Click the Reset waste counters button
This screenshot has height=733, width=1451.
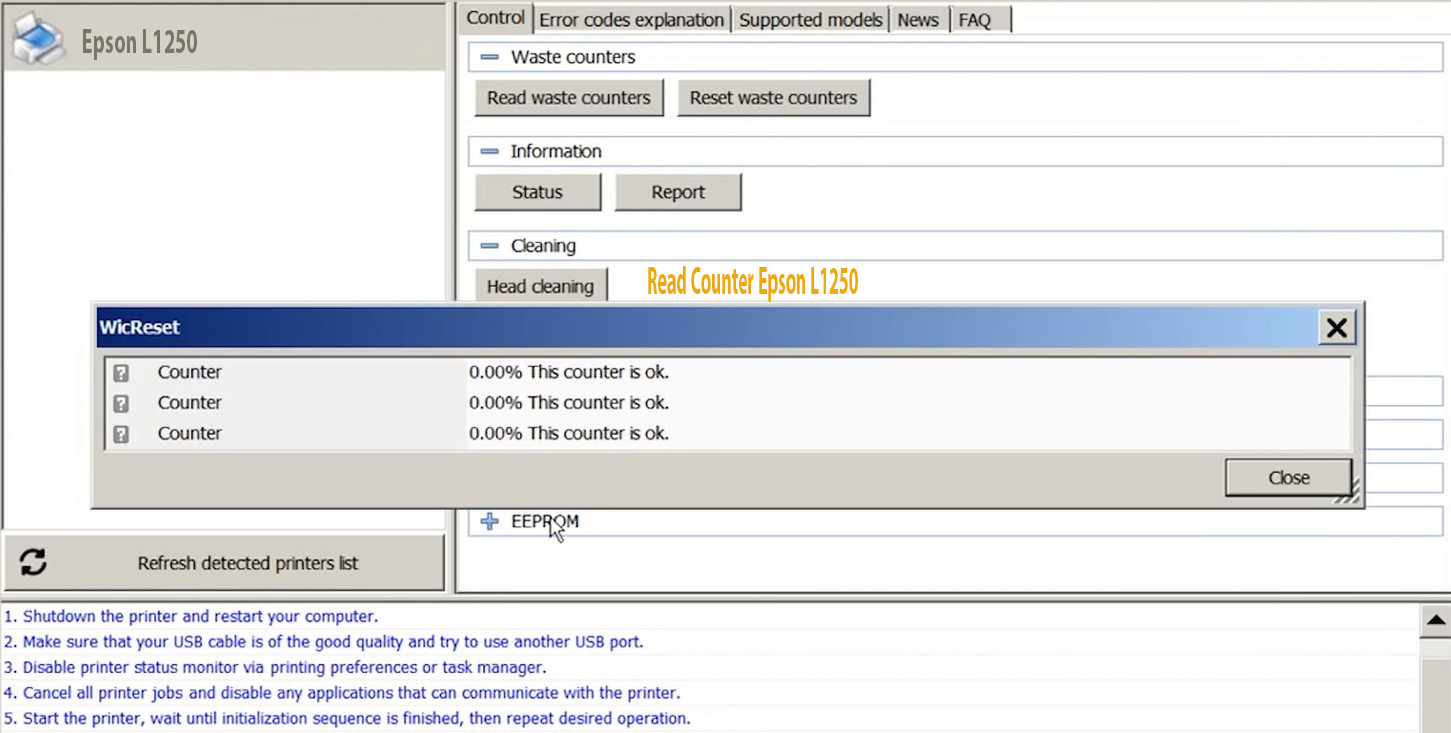pos(774,98)
